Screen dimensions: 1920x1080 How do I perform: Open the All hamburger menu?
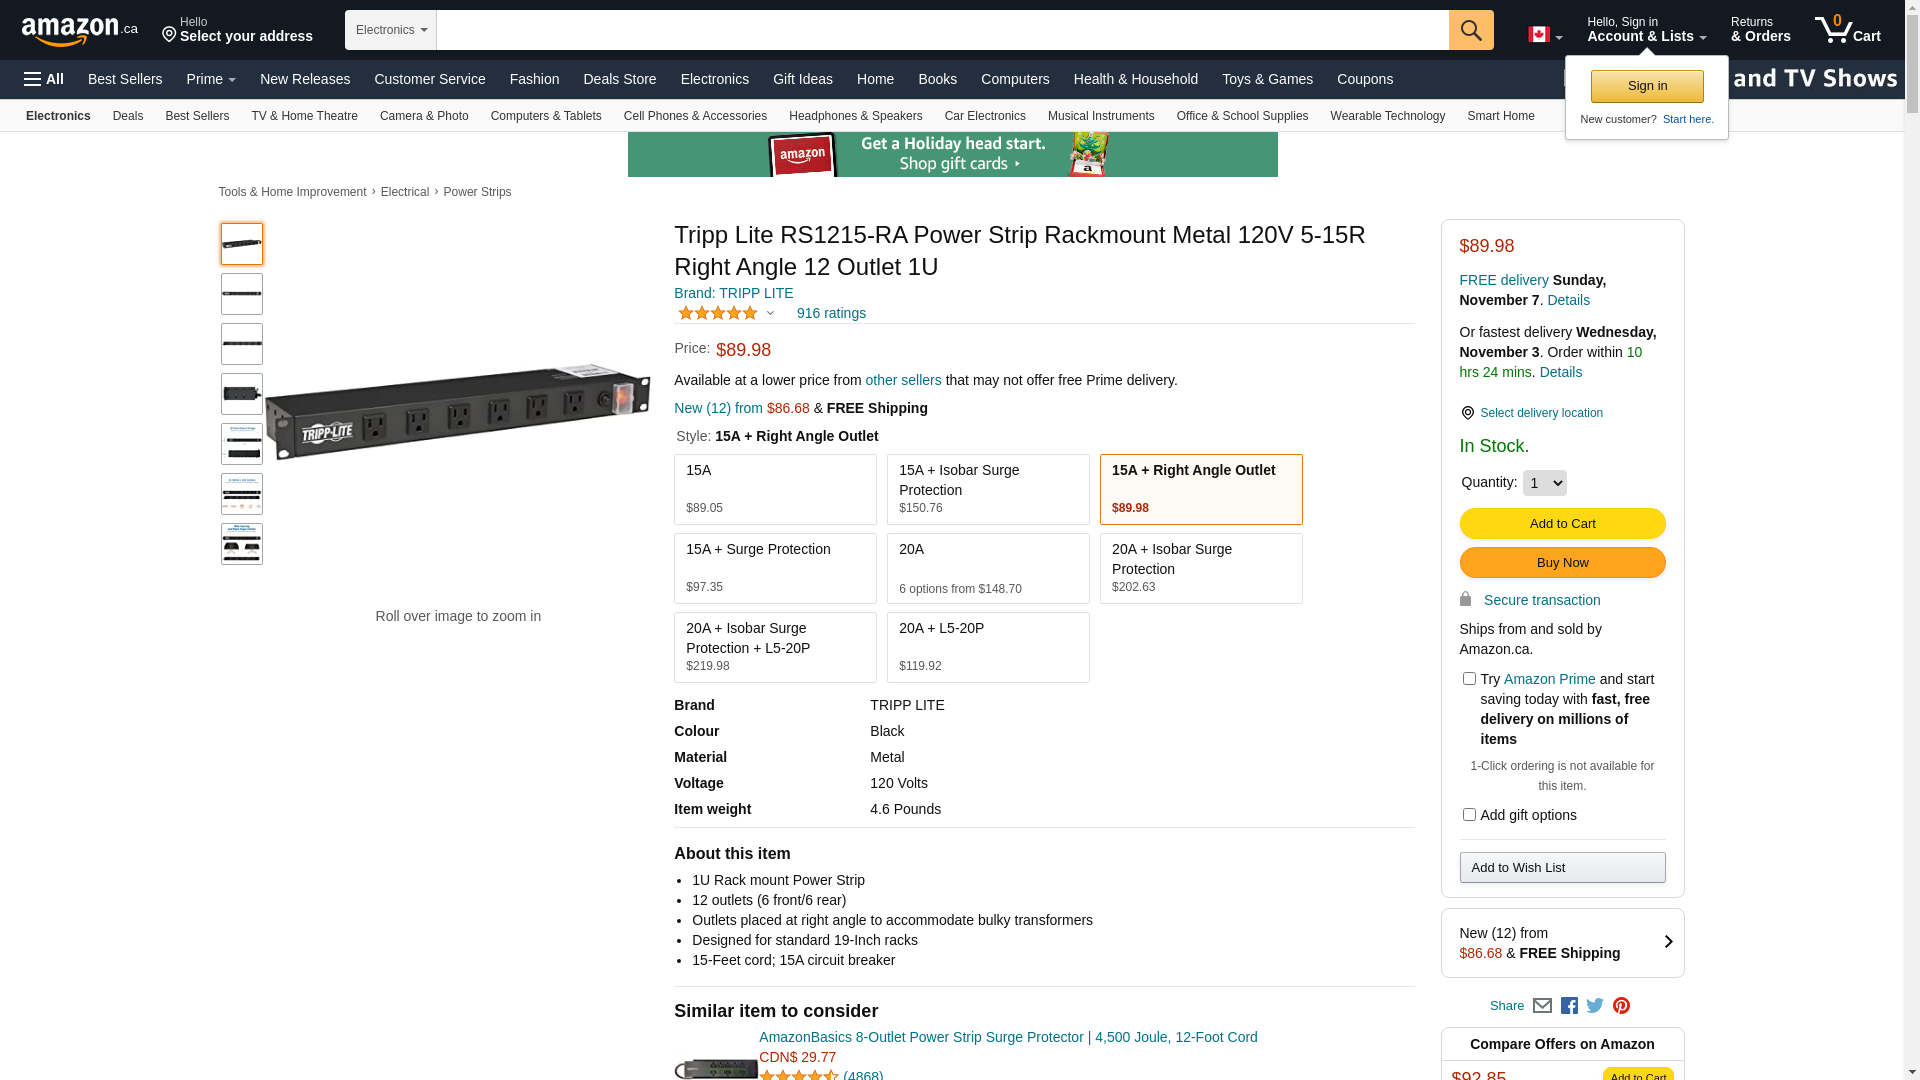pyautogui.click(x=44, y=79)
